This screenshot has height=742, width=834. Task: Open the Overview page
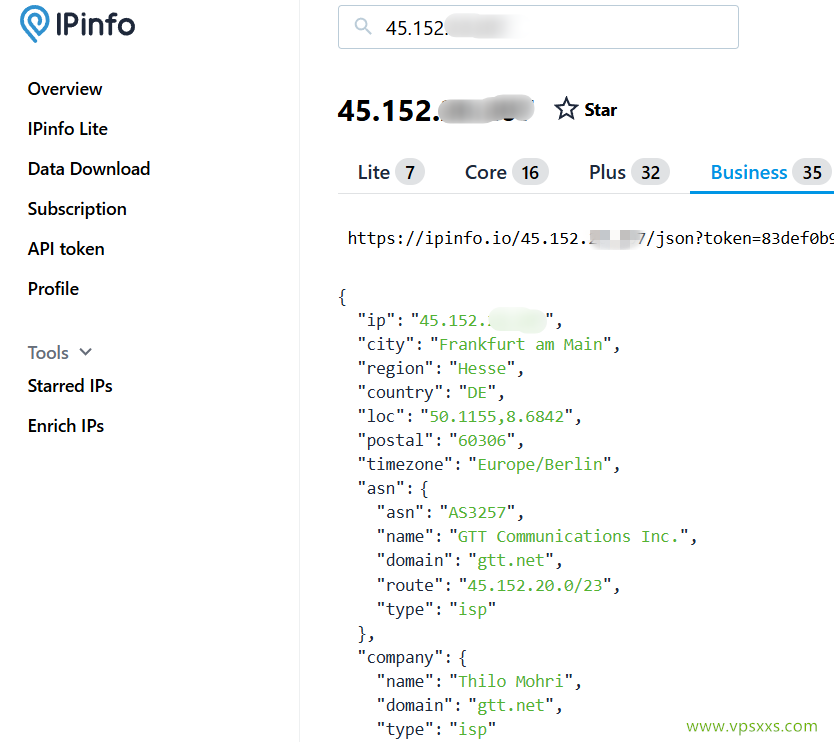point(65,89)
